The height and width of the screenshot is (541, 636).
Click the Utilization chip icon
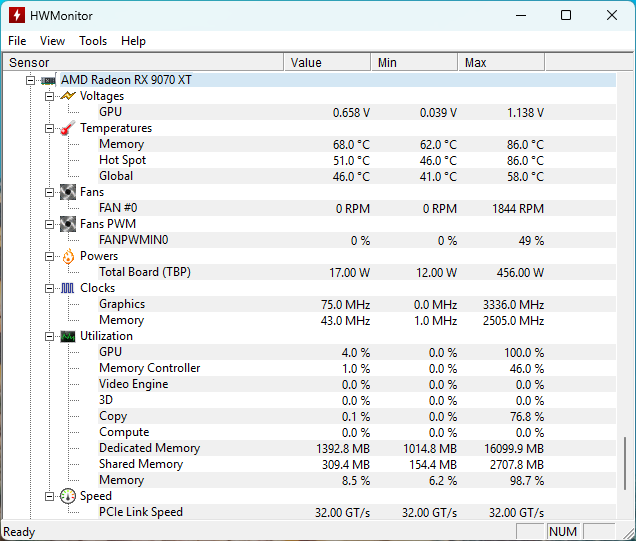click(x=68, y=336)
